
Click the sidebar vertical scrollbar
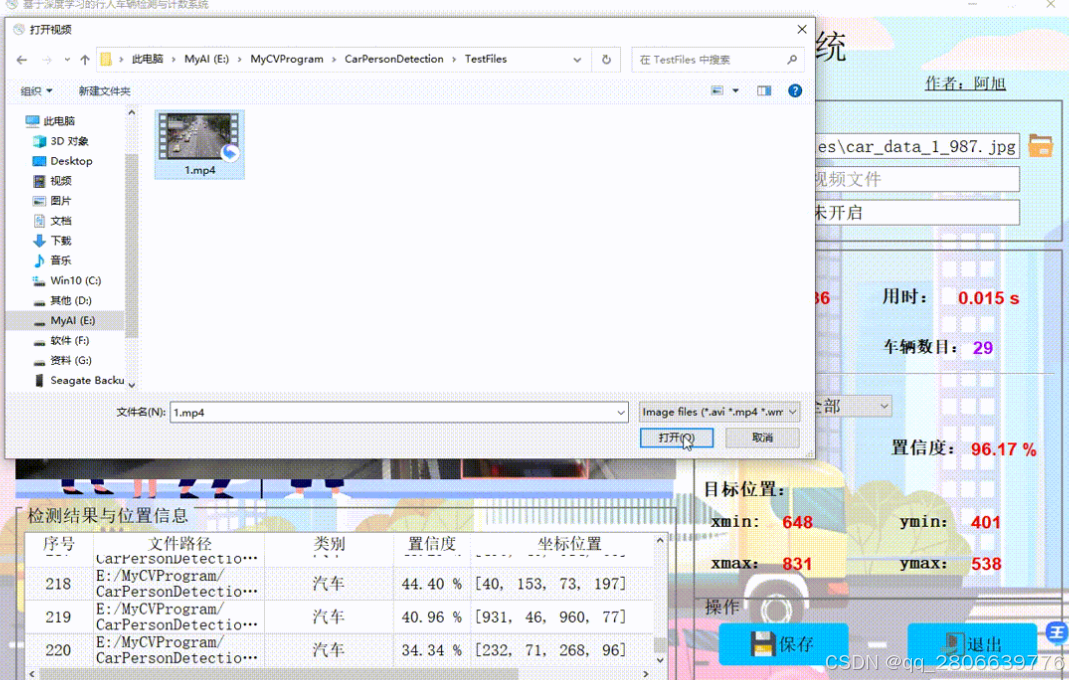(x=132, y=246)
